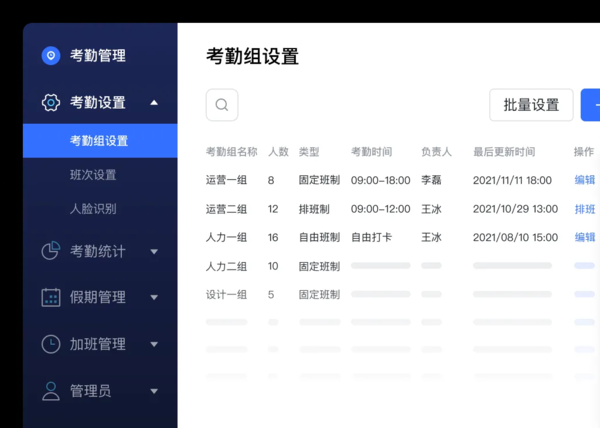Select the 考勤组设置 menu item
Image resolution: width=600 pixels, height=428 pixels.
click(99, 141)
